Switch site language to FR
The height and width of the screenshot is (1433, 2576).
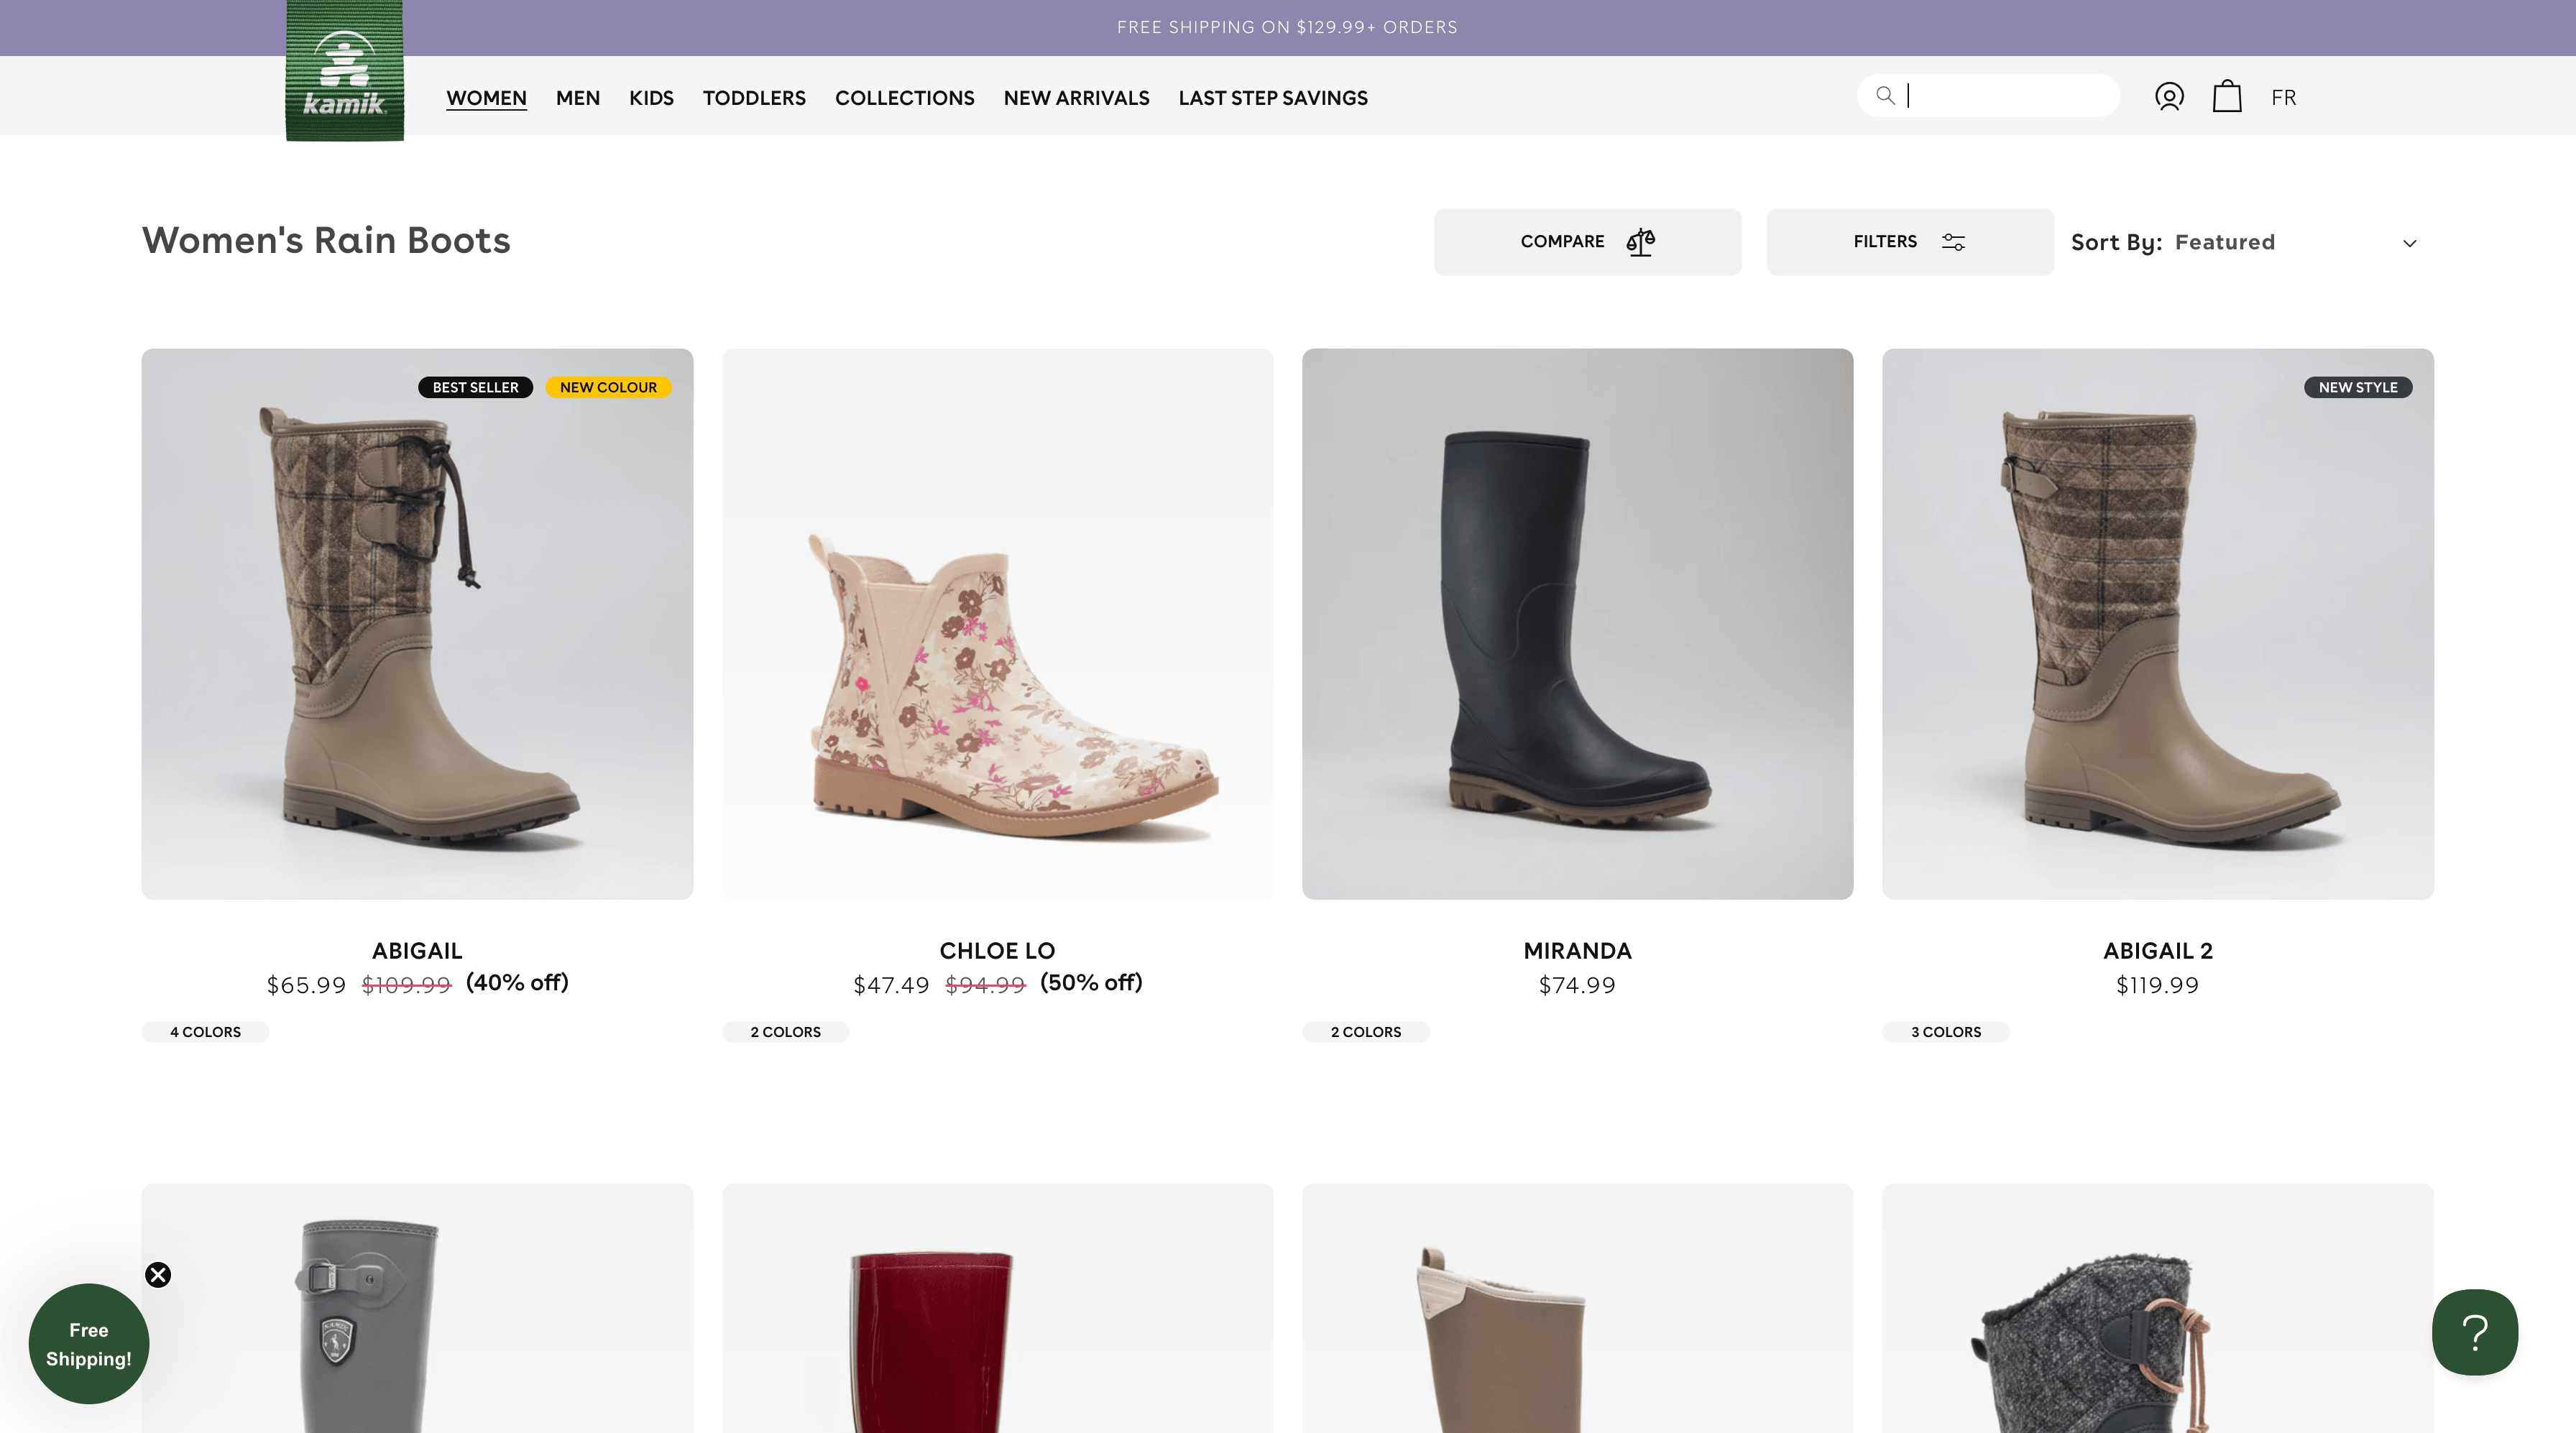tap(2283, 98)
